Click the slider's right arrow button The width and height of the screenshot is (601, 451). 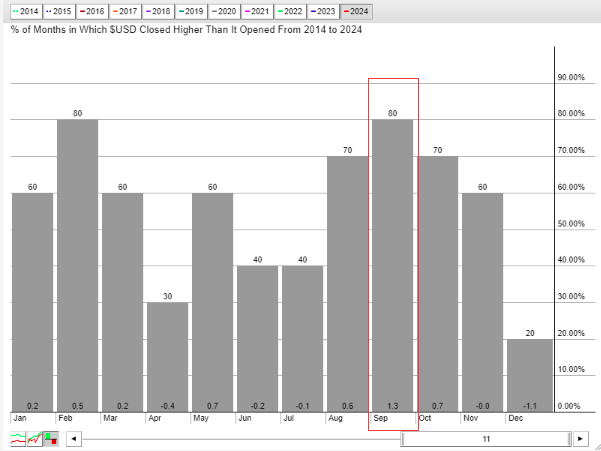(x=580, y=438)
